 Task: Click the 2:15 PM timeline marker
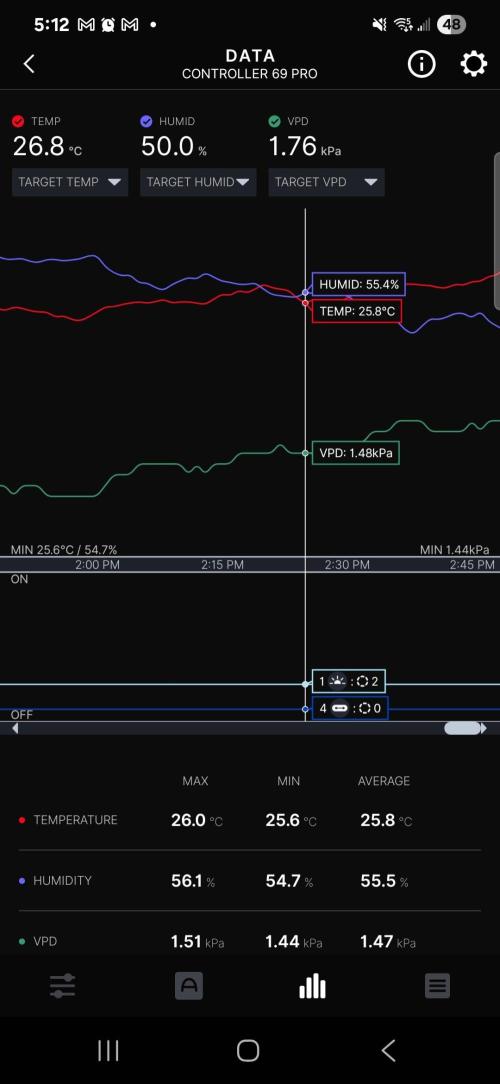click(x=222, y=565)
